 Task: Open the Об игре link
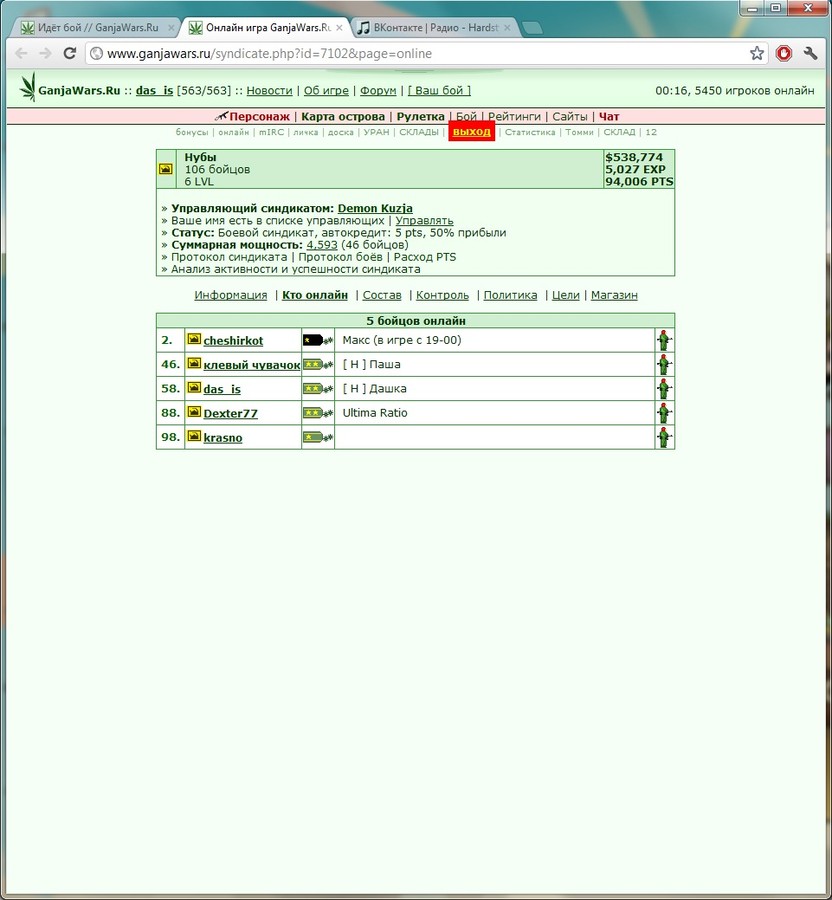point(326,91)
